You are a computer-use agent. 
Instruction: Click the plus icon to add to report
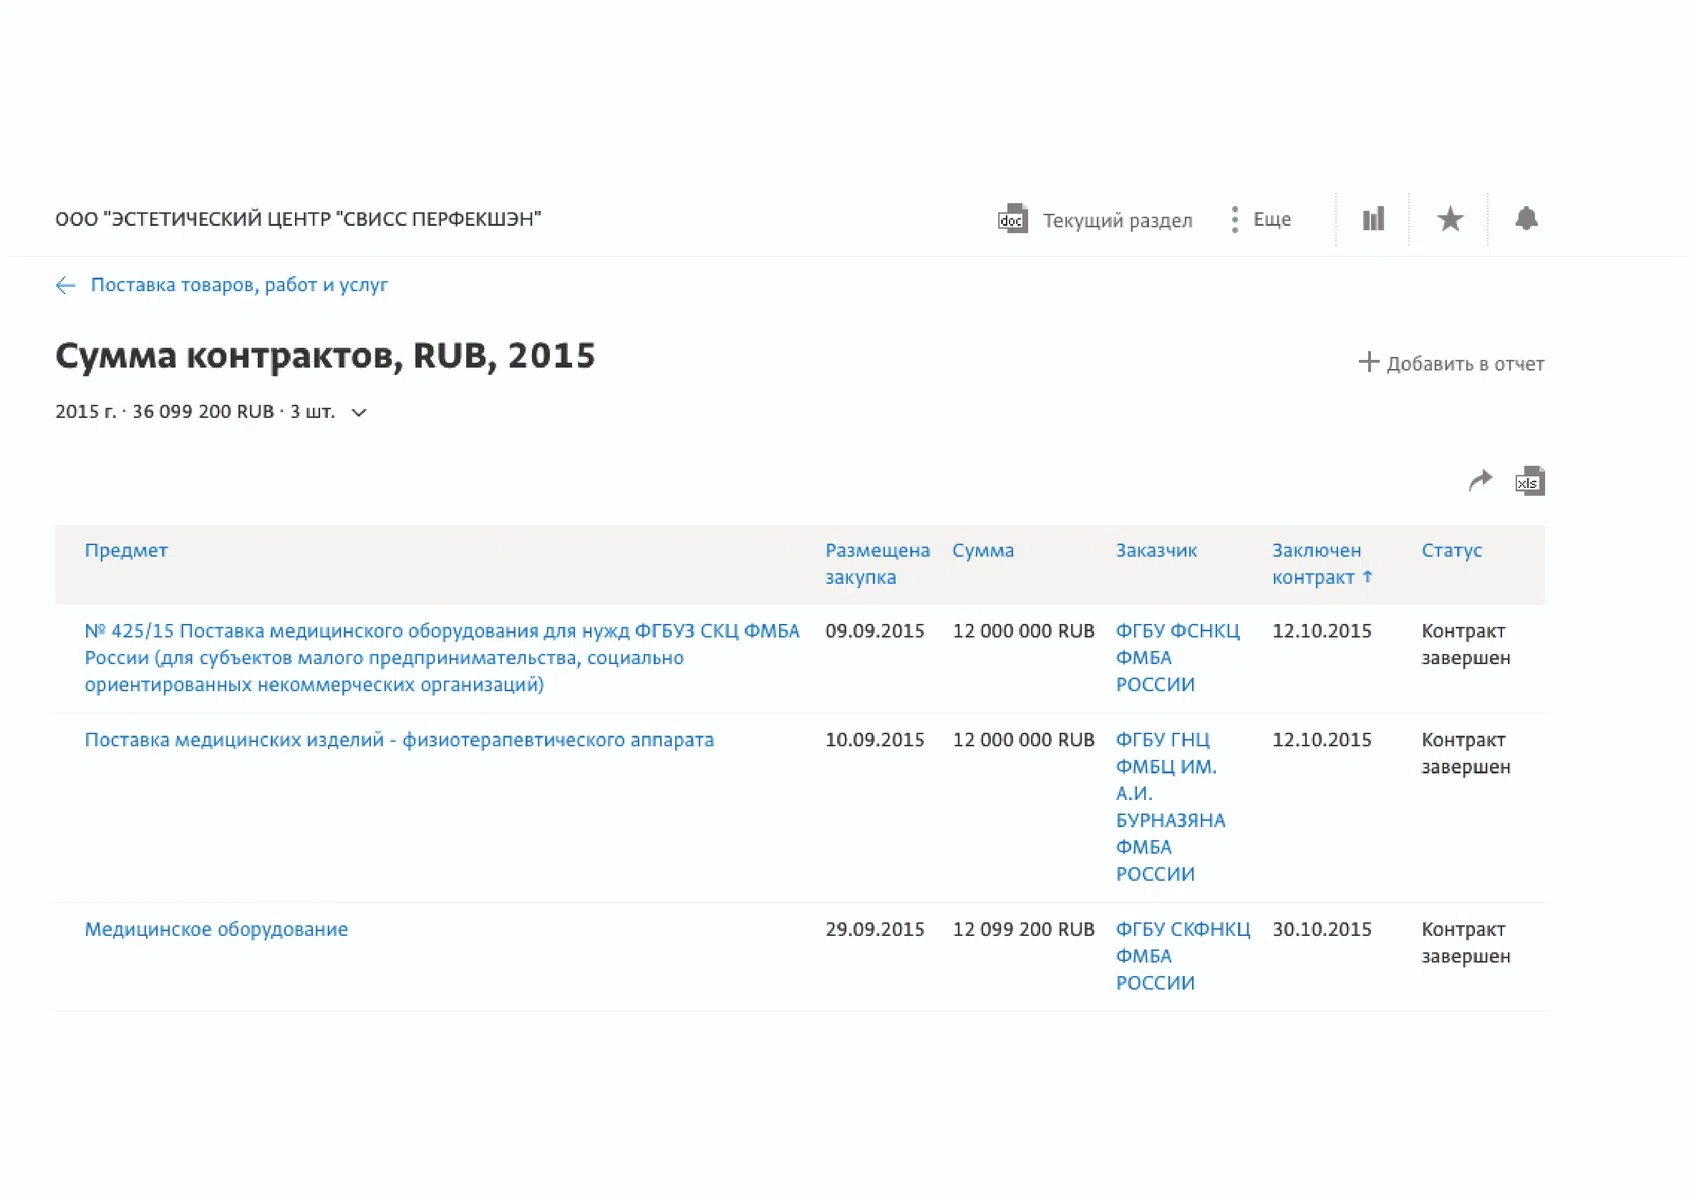[x=1368, y=362]
